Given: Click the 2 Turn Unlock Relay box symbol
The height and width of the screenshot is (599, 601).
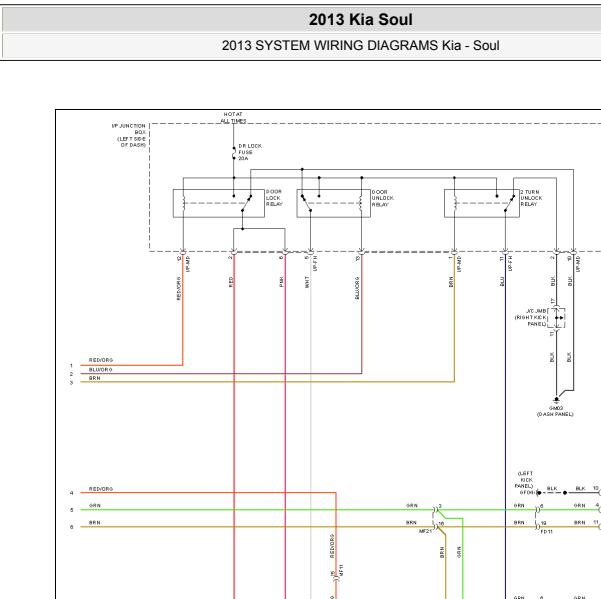Looking at the screenshot, I should point(482,203).
